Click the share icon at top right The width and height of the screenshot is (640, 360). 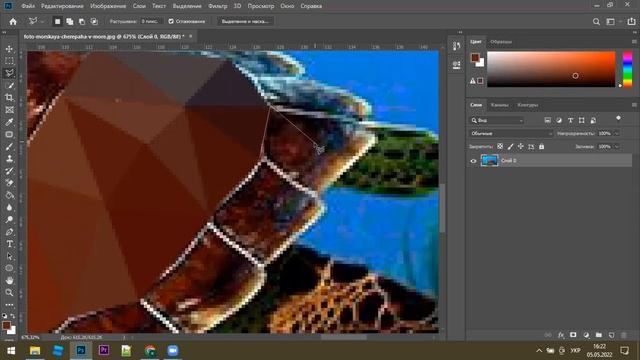tap(631, 22)
